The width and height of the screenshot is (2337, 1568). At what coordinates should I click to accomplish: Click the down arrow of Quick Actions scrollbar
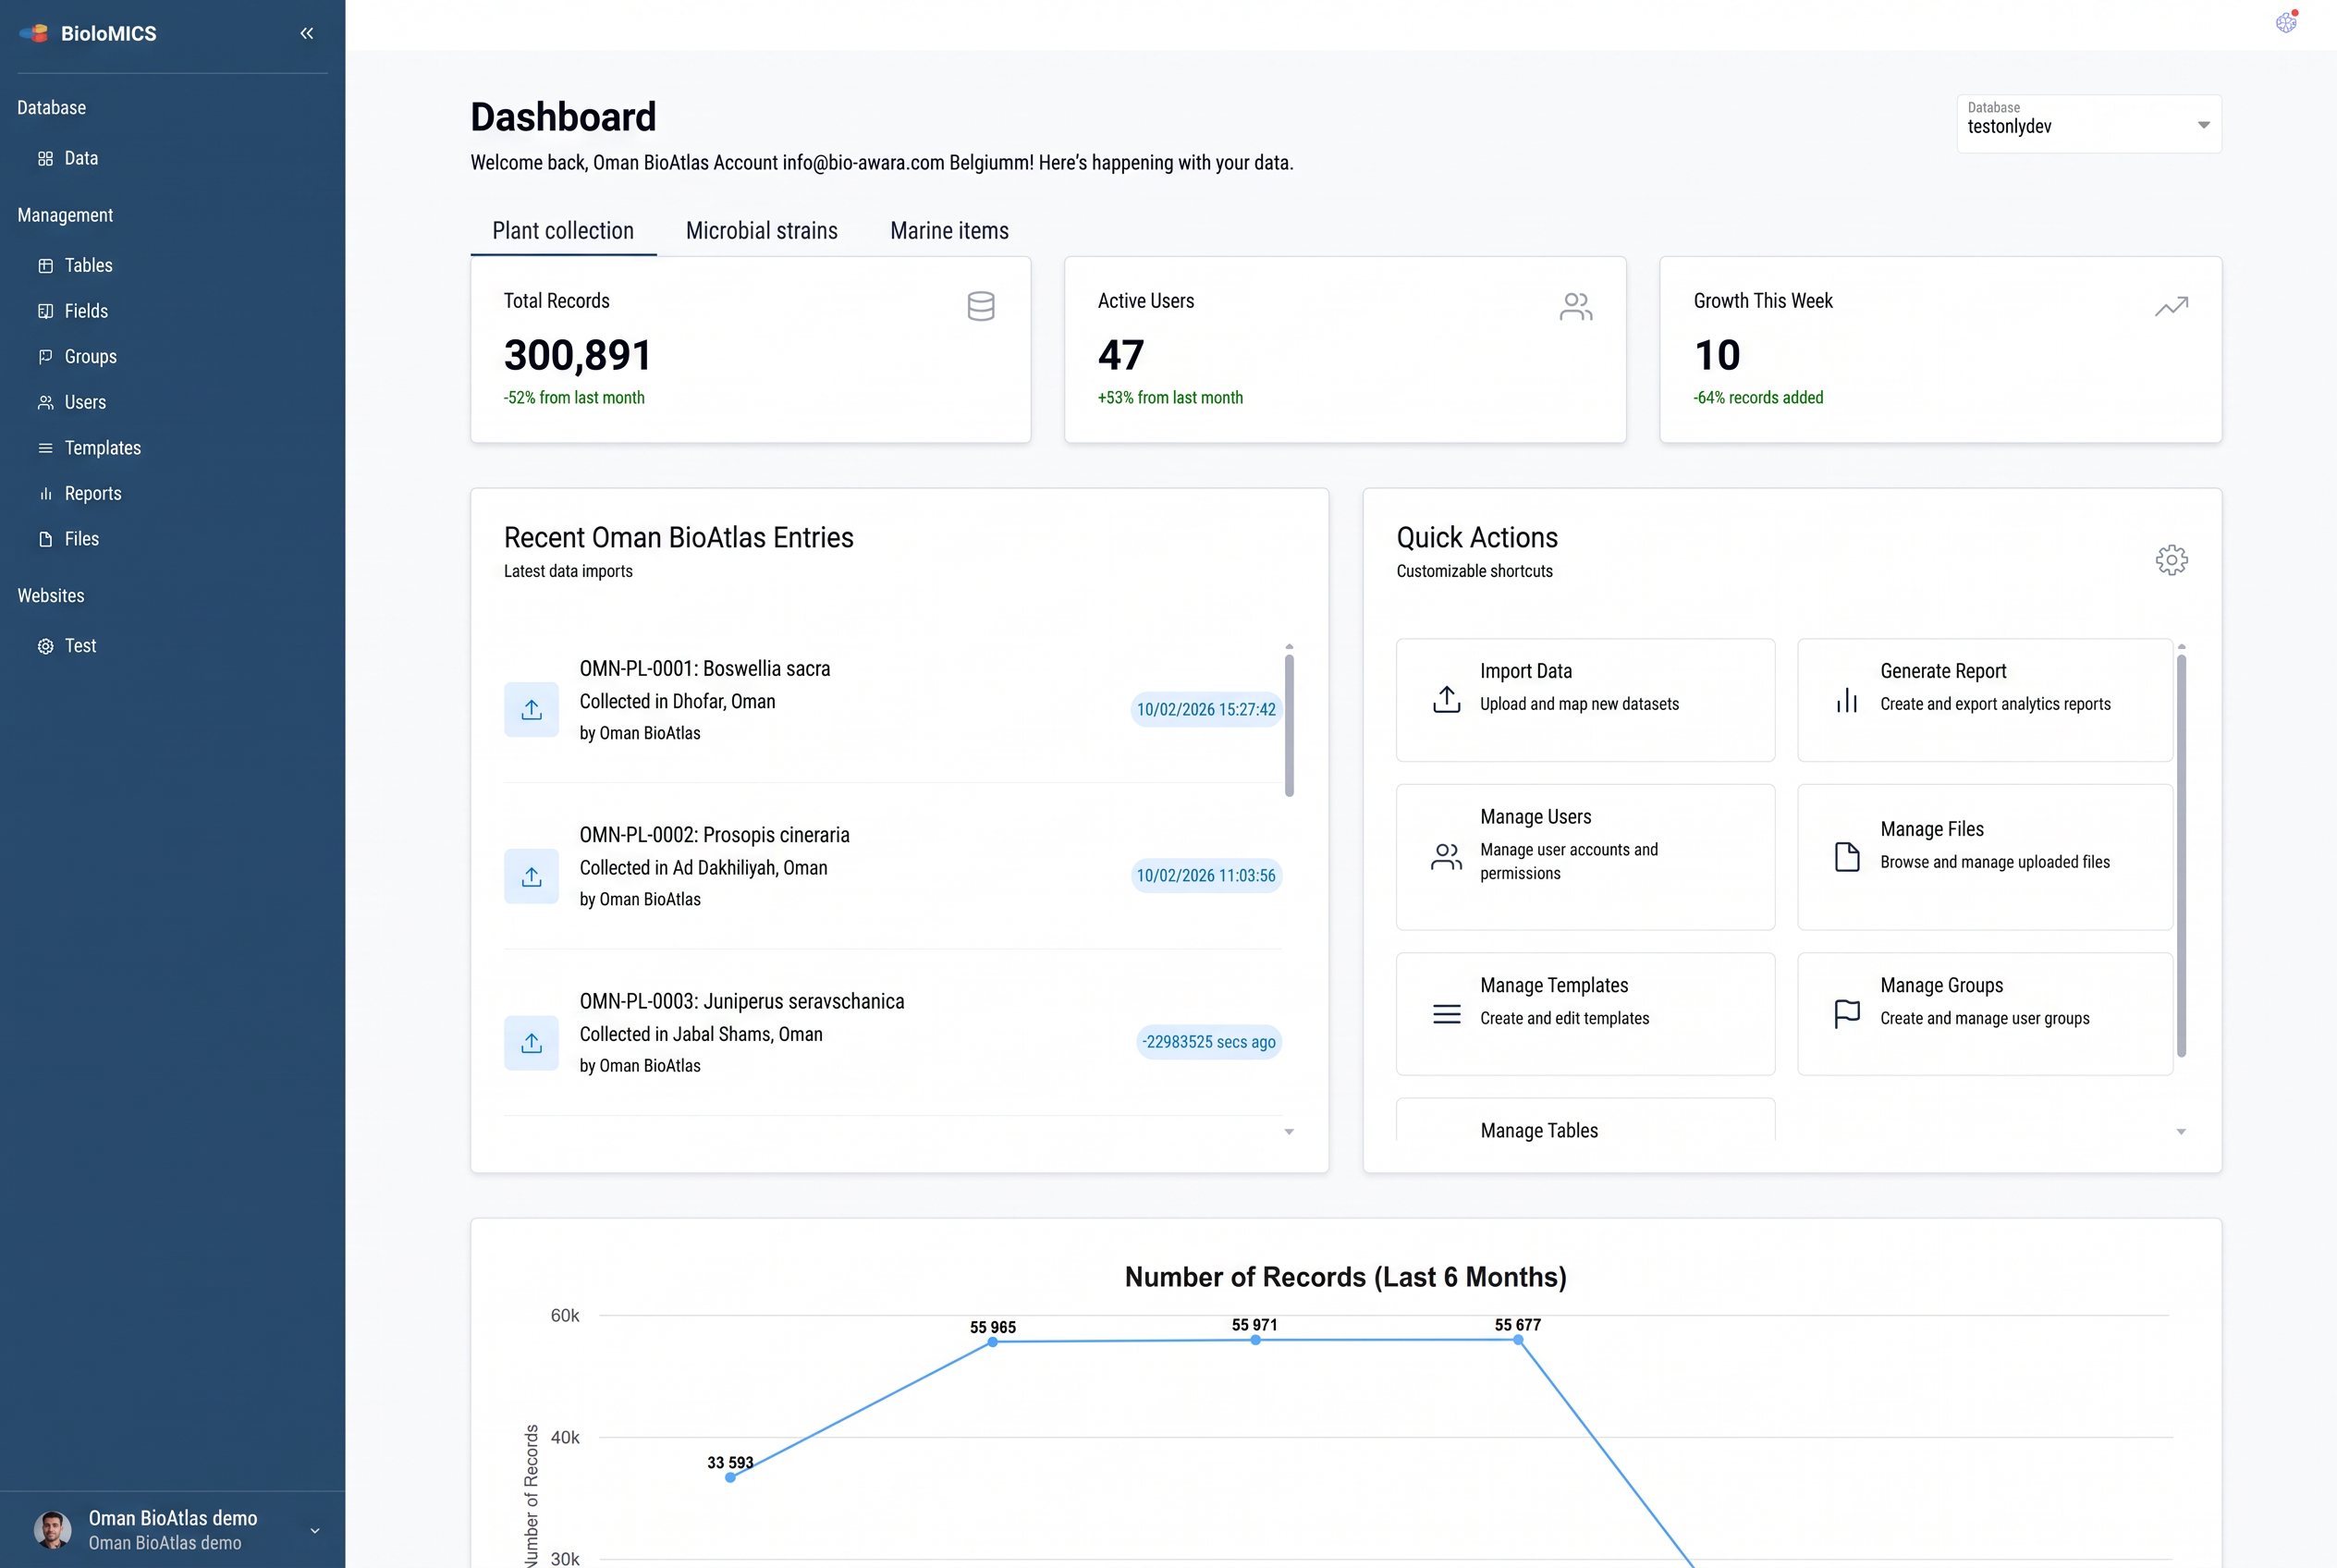(x=2181, y=1132)
